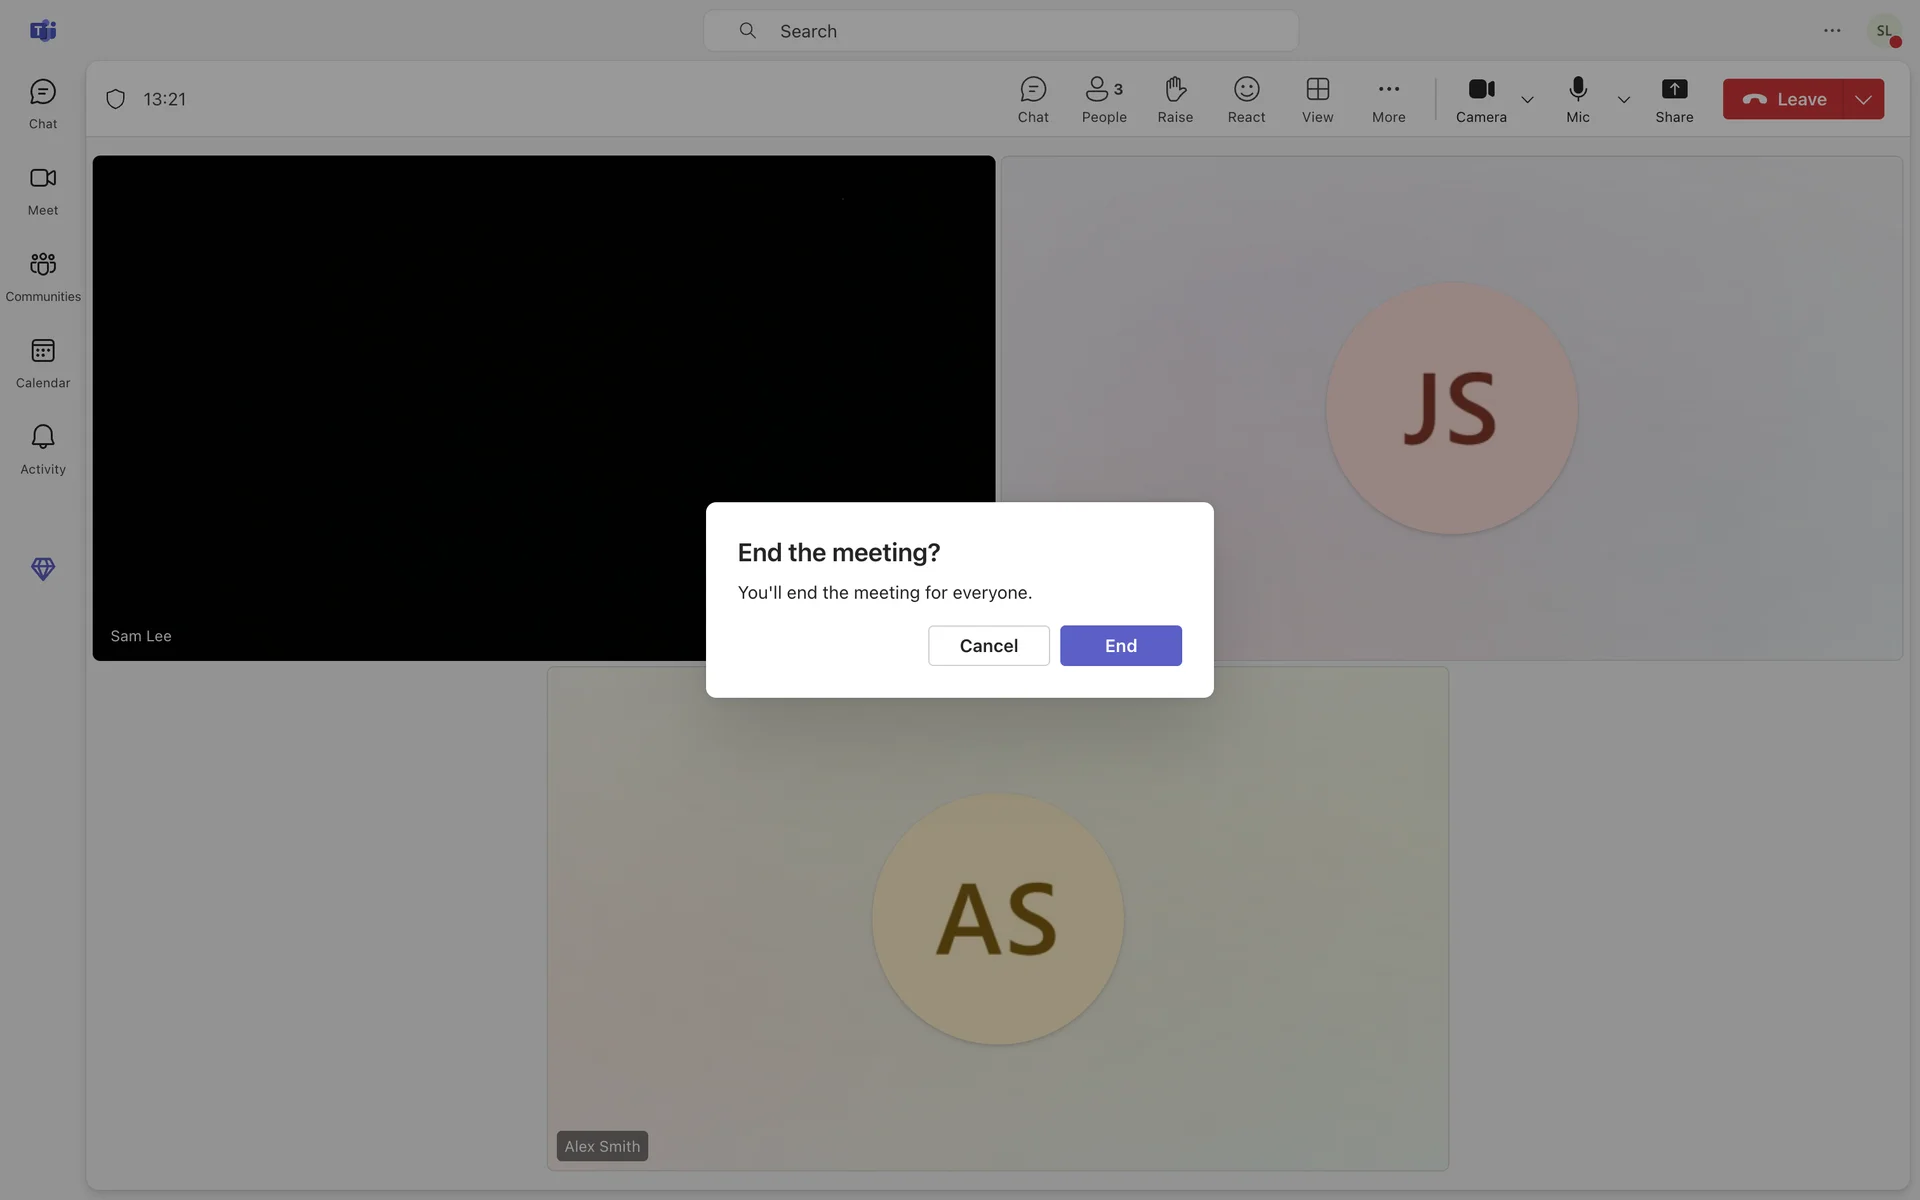This screenshot has width=1920, height=1200.
Task: Expand the Camera options chevron
Action: [x=1527, y=100]
